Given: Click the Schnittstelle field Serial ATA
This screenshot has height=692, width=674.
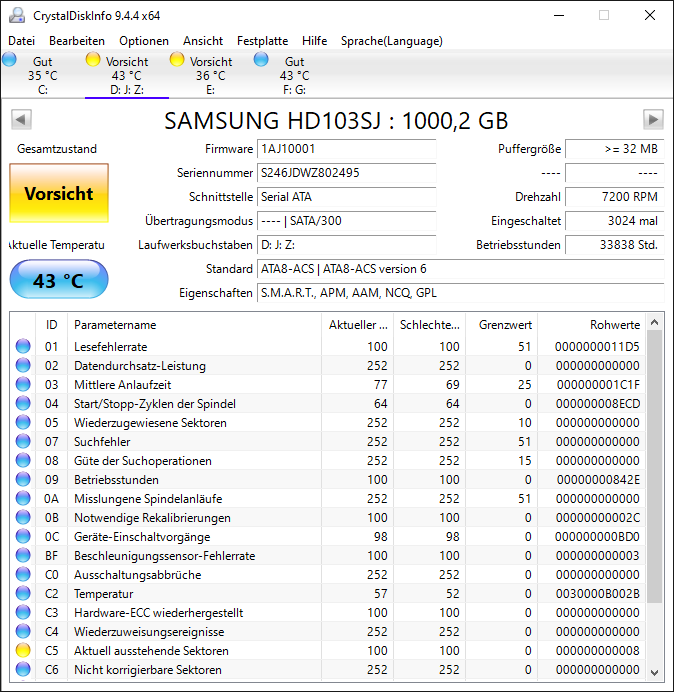Looking at the screenshot, I should click(347, 197).
